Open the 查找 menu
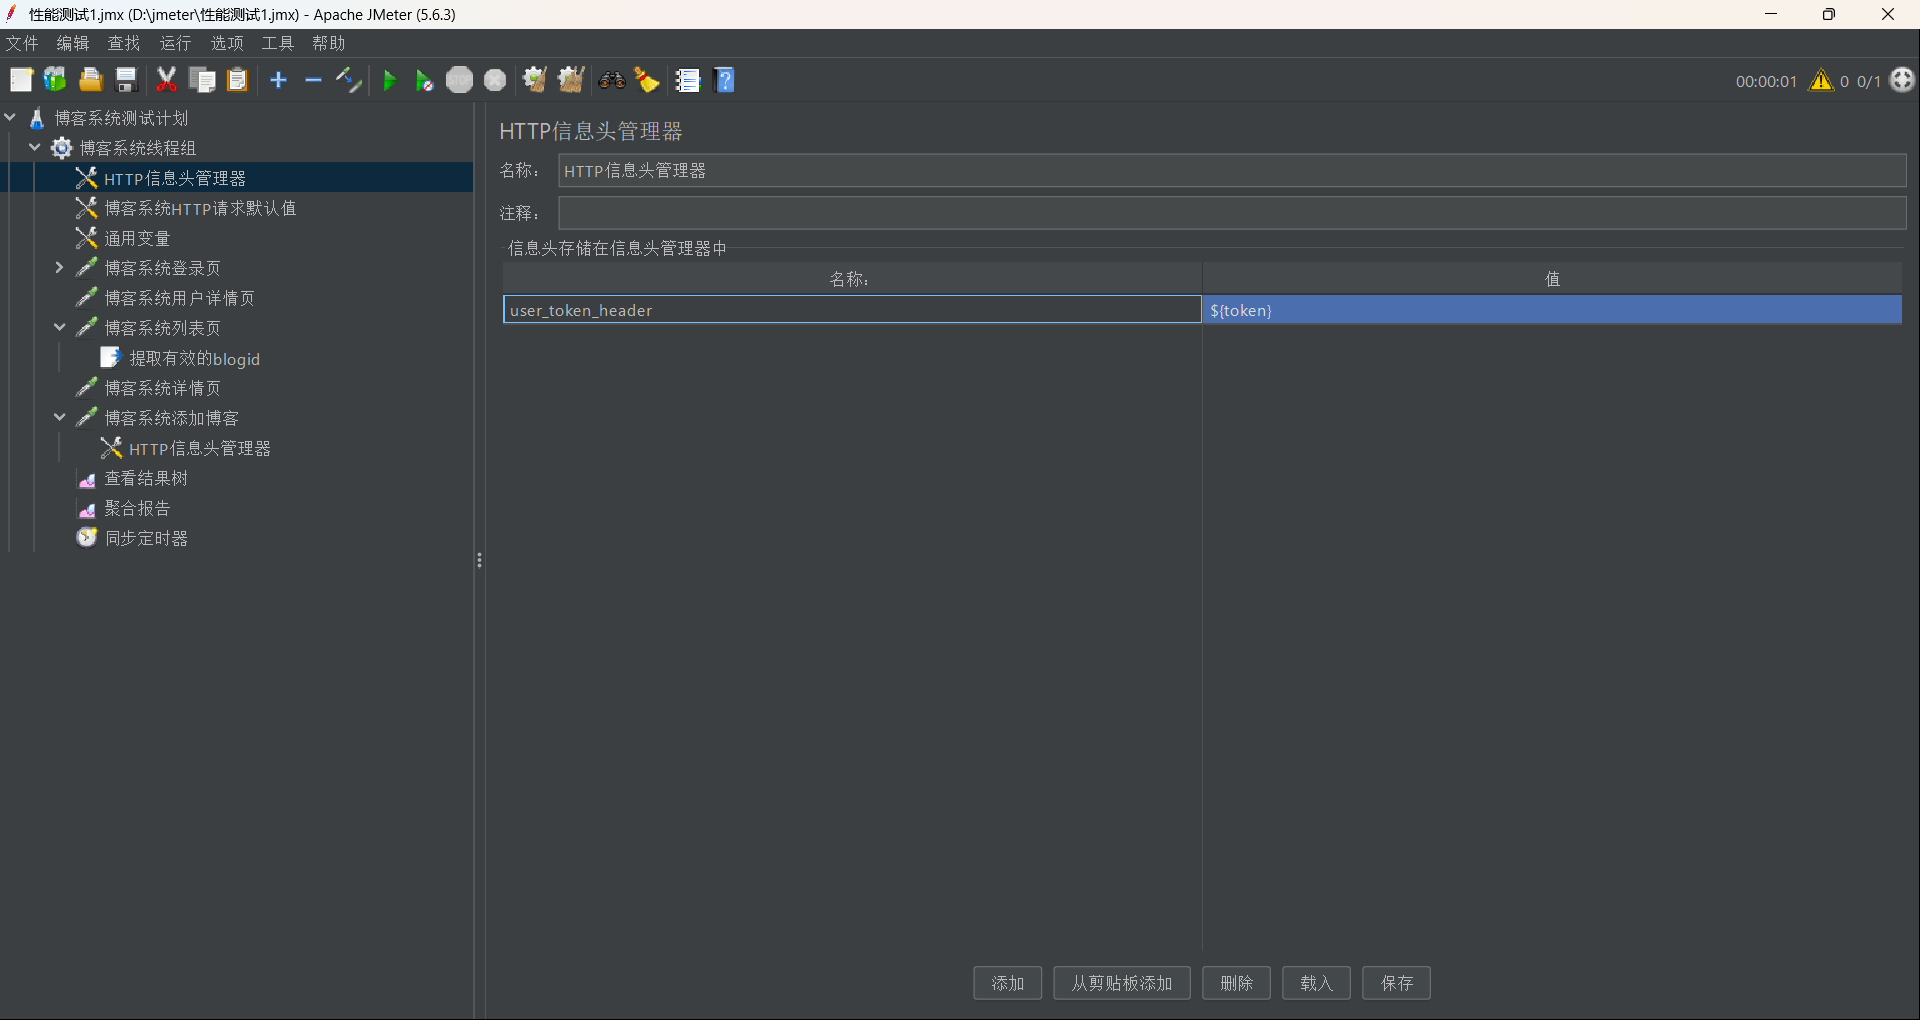1920x1020 pixels. tap(124, 43)
